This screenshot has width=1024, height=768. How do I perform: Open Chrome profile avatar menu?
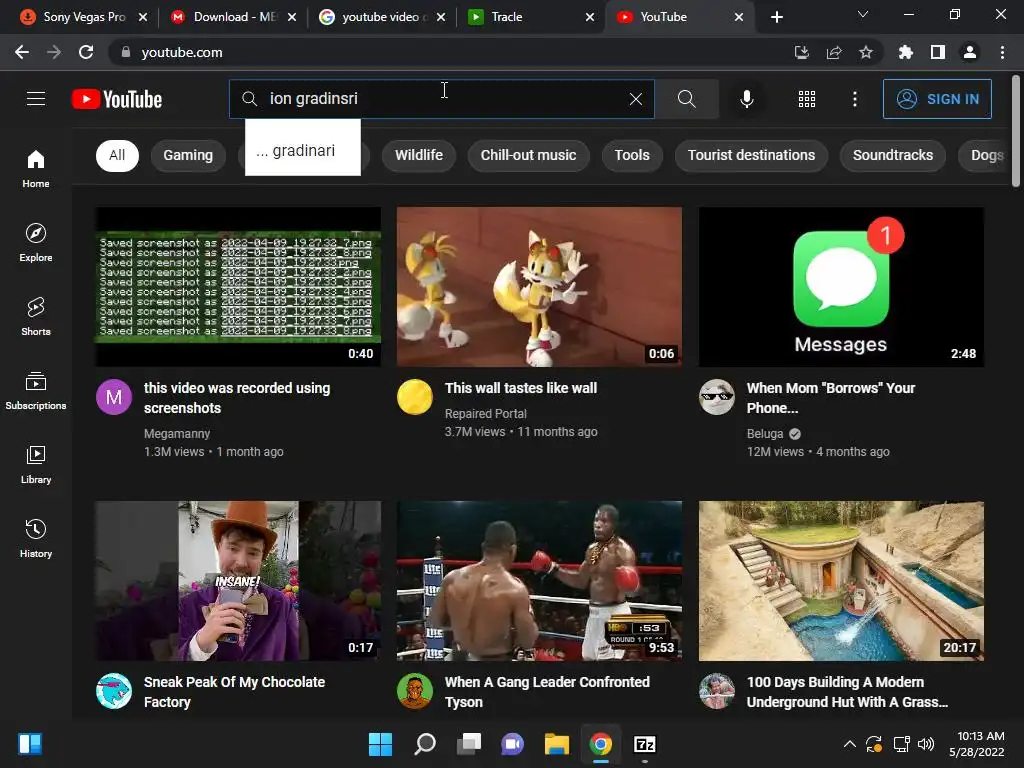click(x=970, y=52)
